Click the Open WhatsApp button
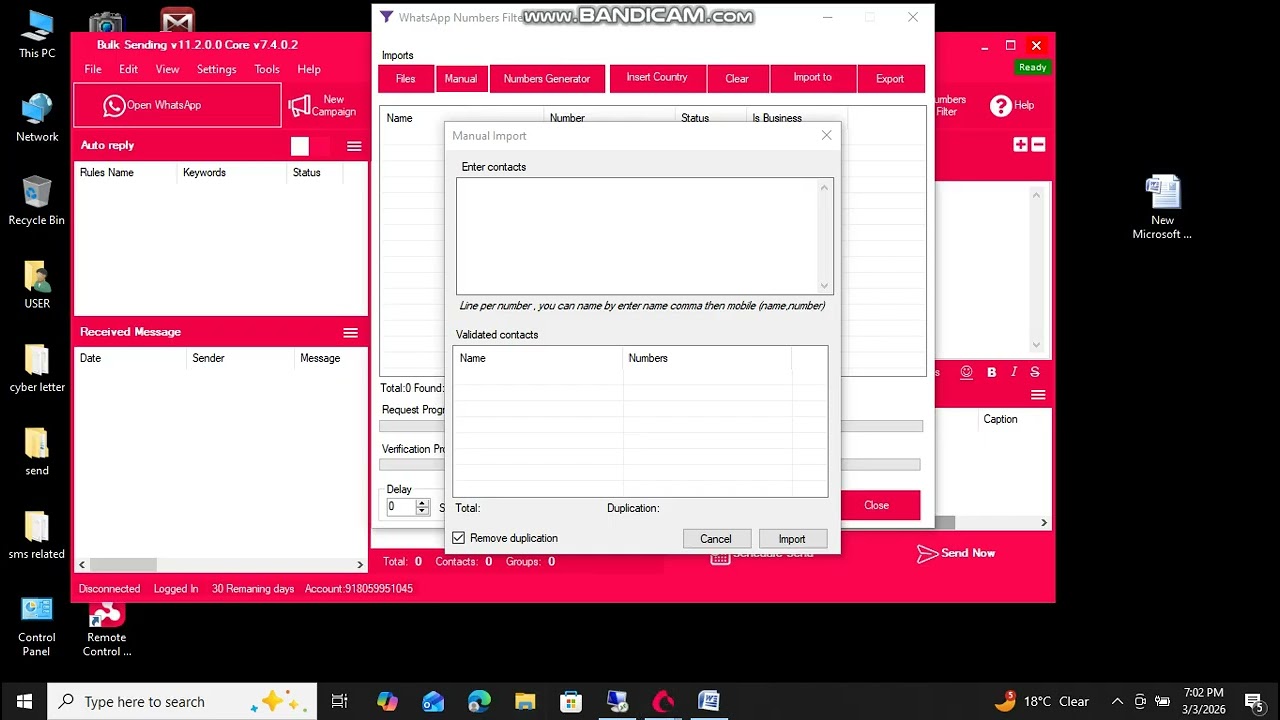 coord(177,105)
